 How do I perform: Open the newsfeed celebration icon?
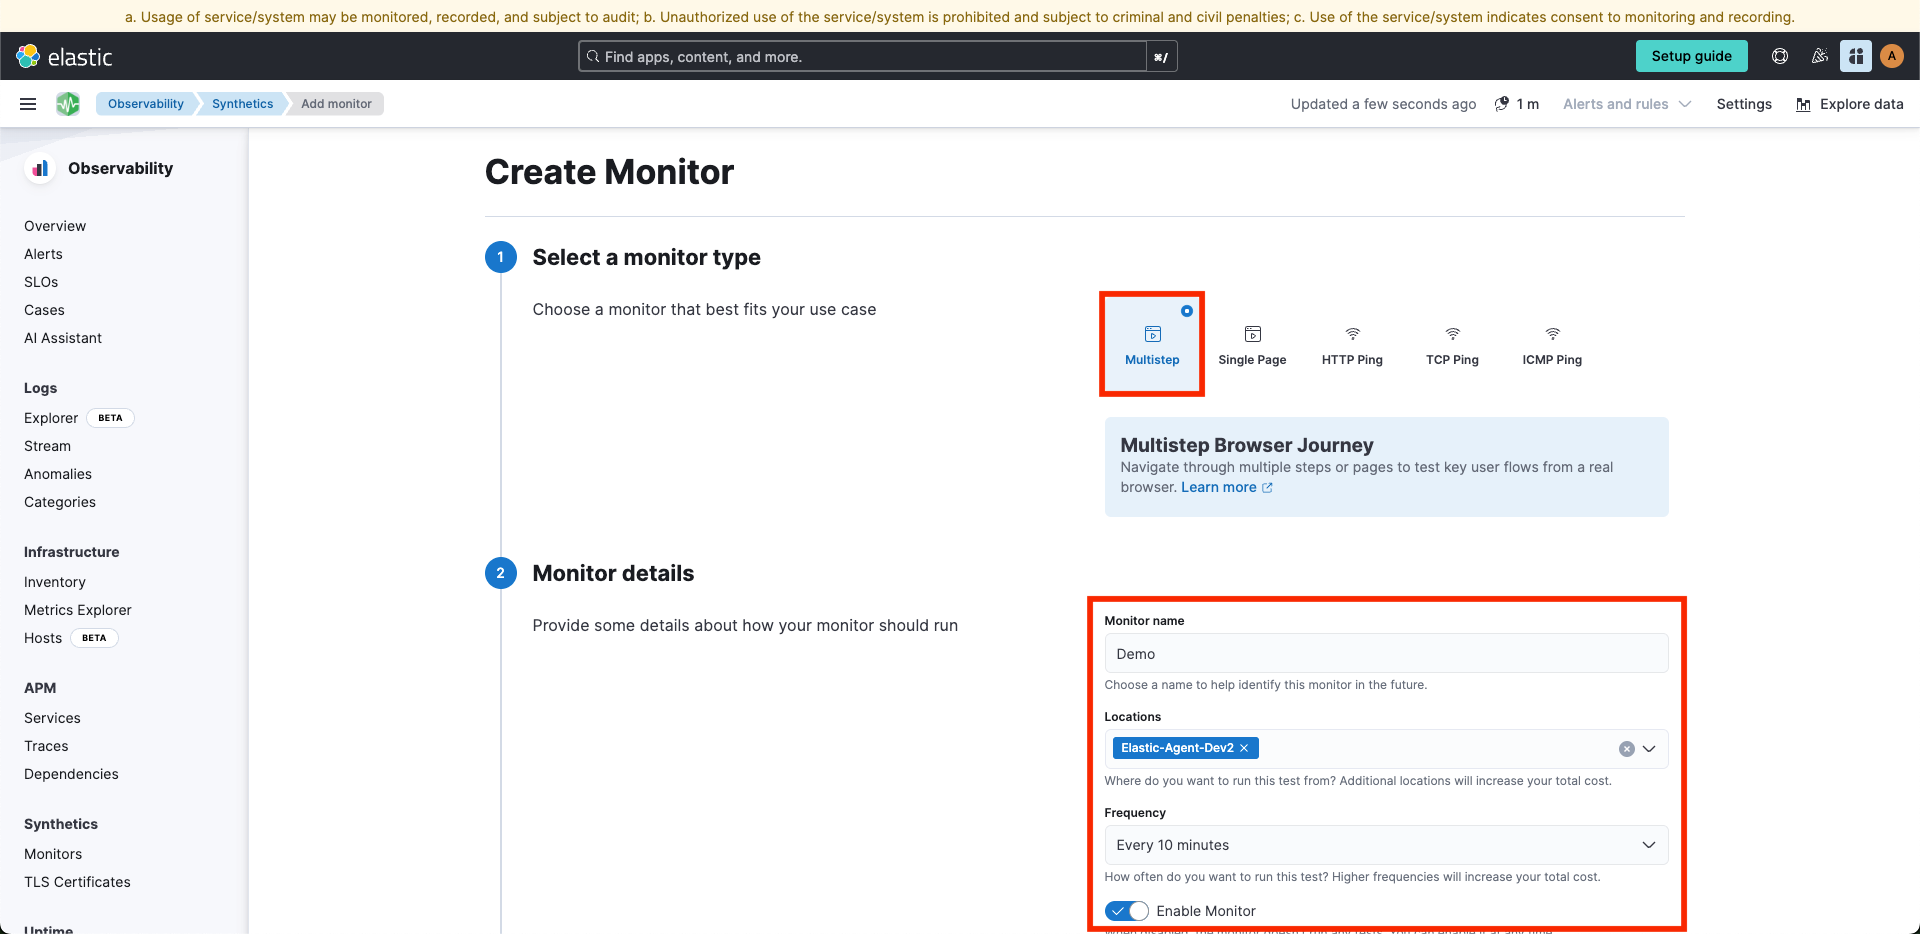point(1819,57)
